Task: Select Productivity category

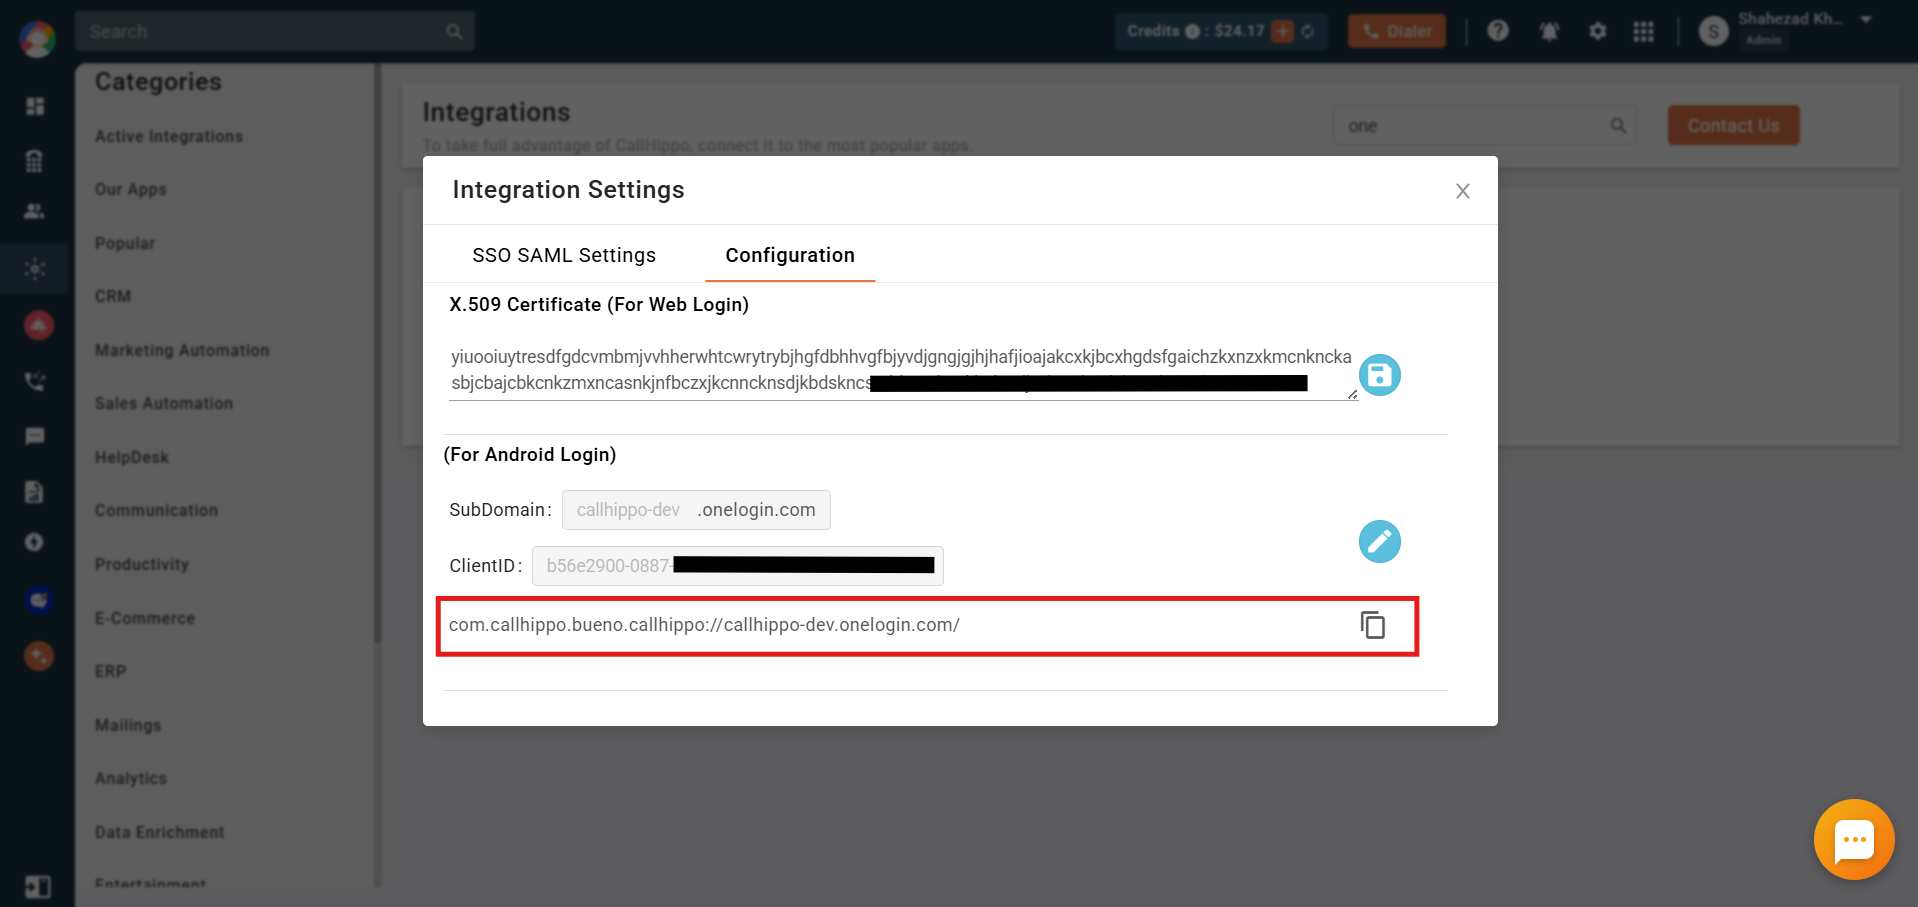Action: 142,564
